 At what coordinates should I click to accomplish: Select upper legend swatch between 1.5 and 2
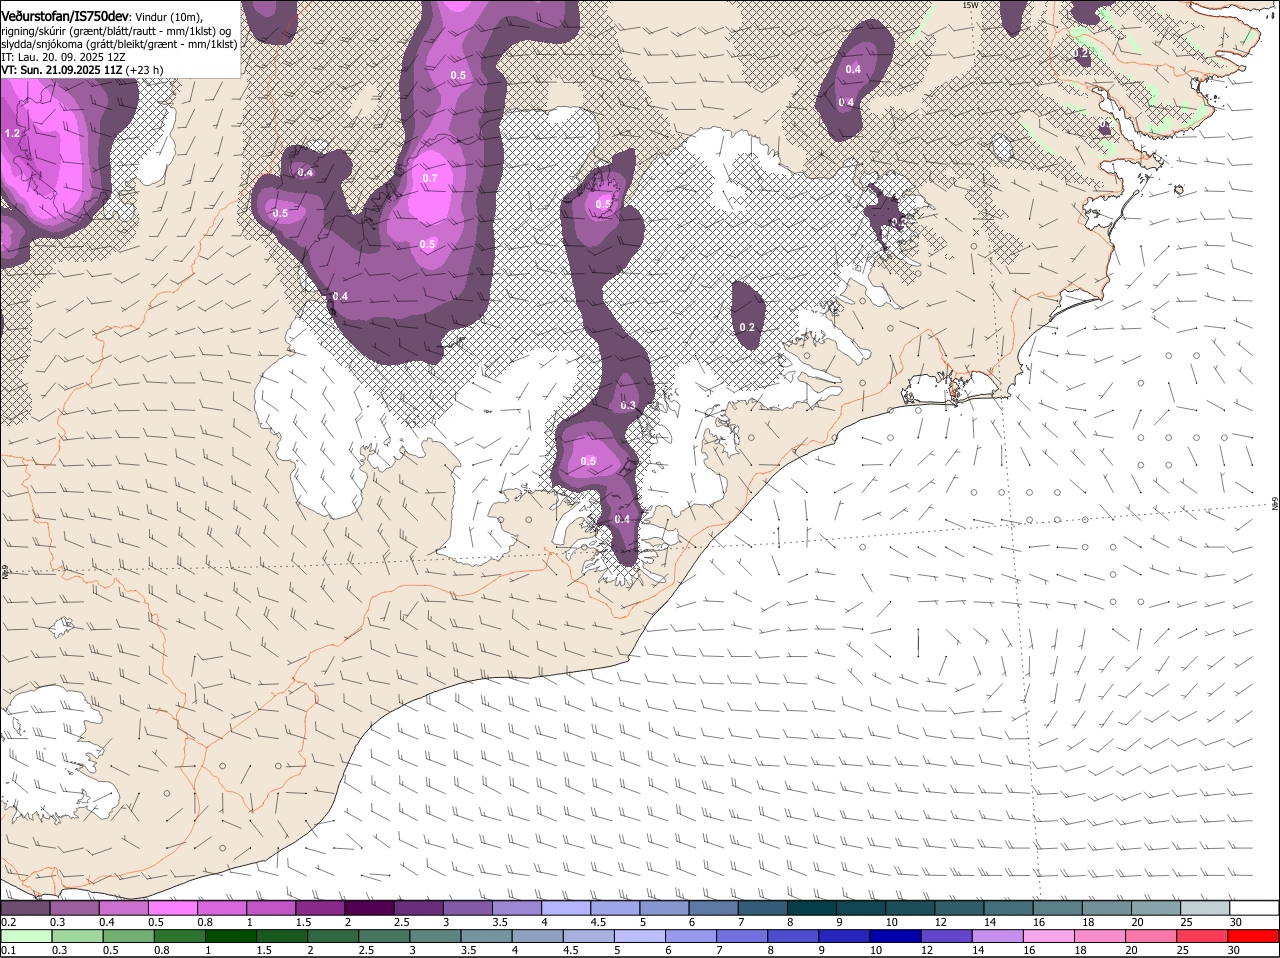[x=320, y=908]
